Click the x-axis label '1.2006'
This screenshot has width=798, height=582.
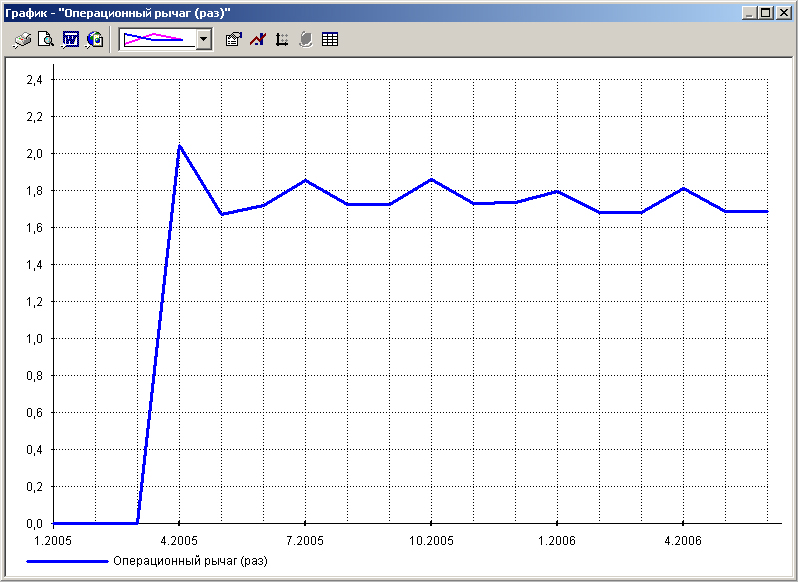coord(557,540)
